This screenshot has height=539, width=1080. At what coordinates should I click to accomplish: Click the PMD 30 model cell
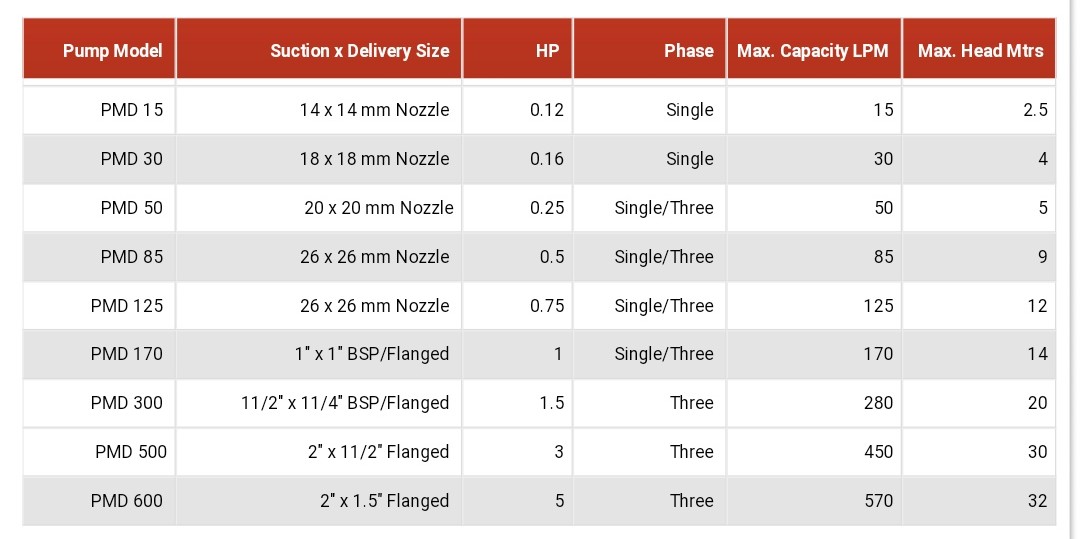(x=131, y=159)
